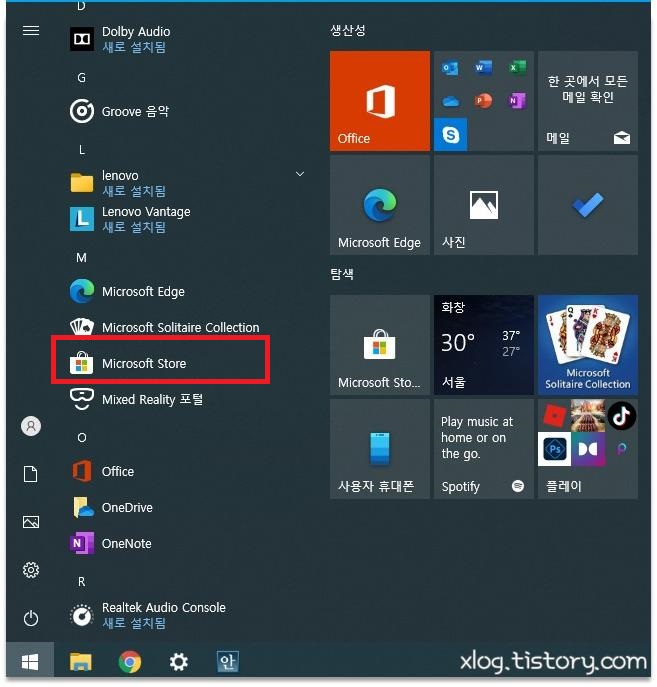The height and width of the screenshot is (687, 657).
Task: Expand the lenovo folder chevron
Action: click(x=300, y=174)
